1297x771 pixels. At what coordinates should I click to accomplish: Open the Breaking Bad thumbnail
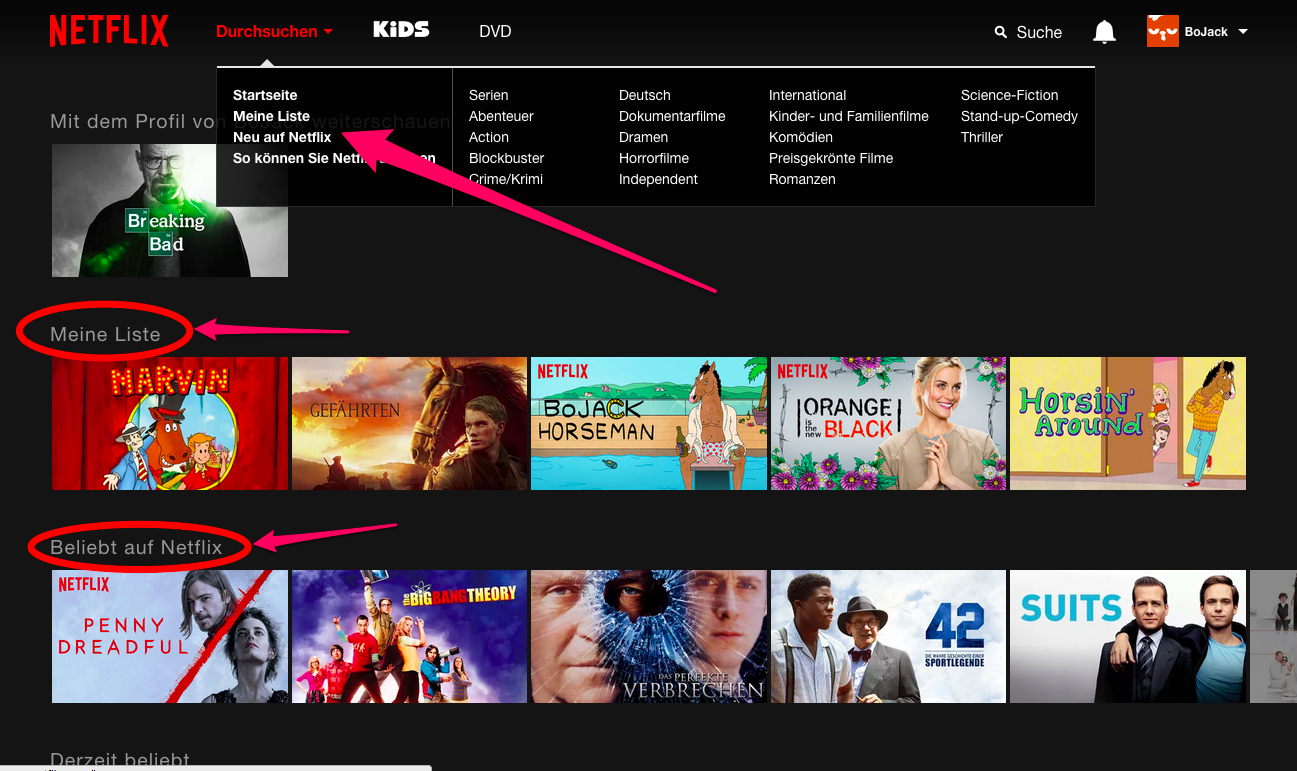[170, 210]
